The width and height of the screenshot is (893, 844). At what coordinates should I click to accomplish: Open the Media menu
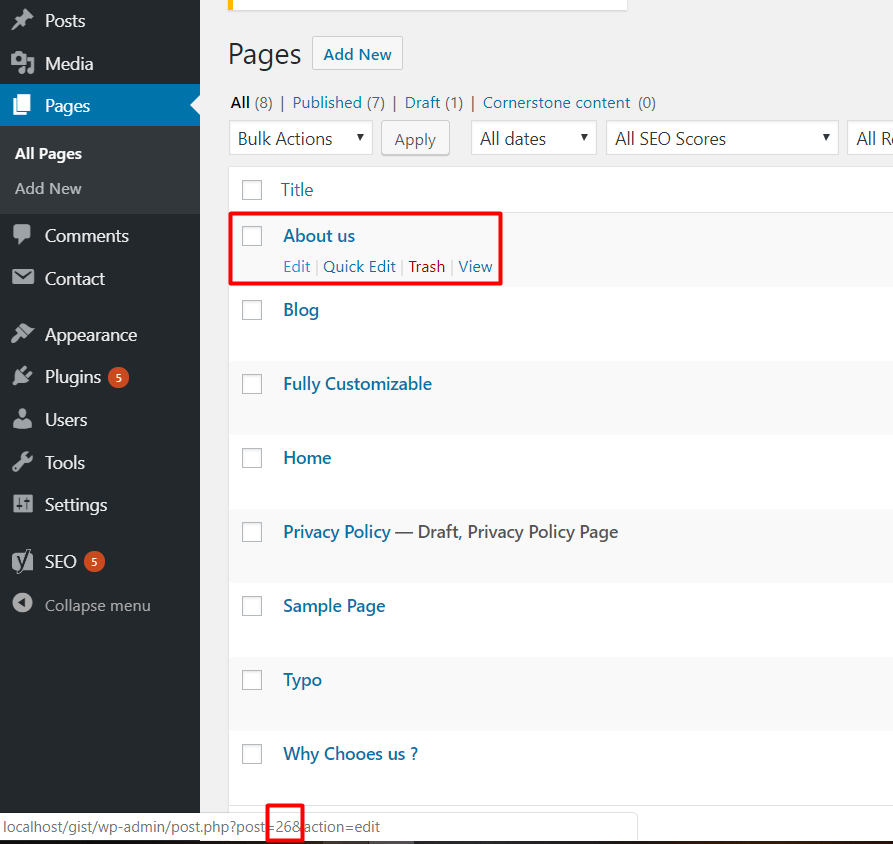pos(69,64)
